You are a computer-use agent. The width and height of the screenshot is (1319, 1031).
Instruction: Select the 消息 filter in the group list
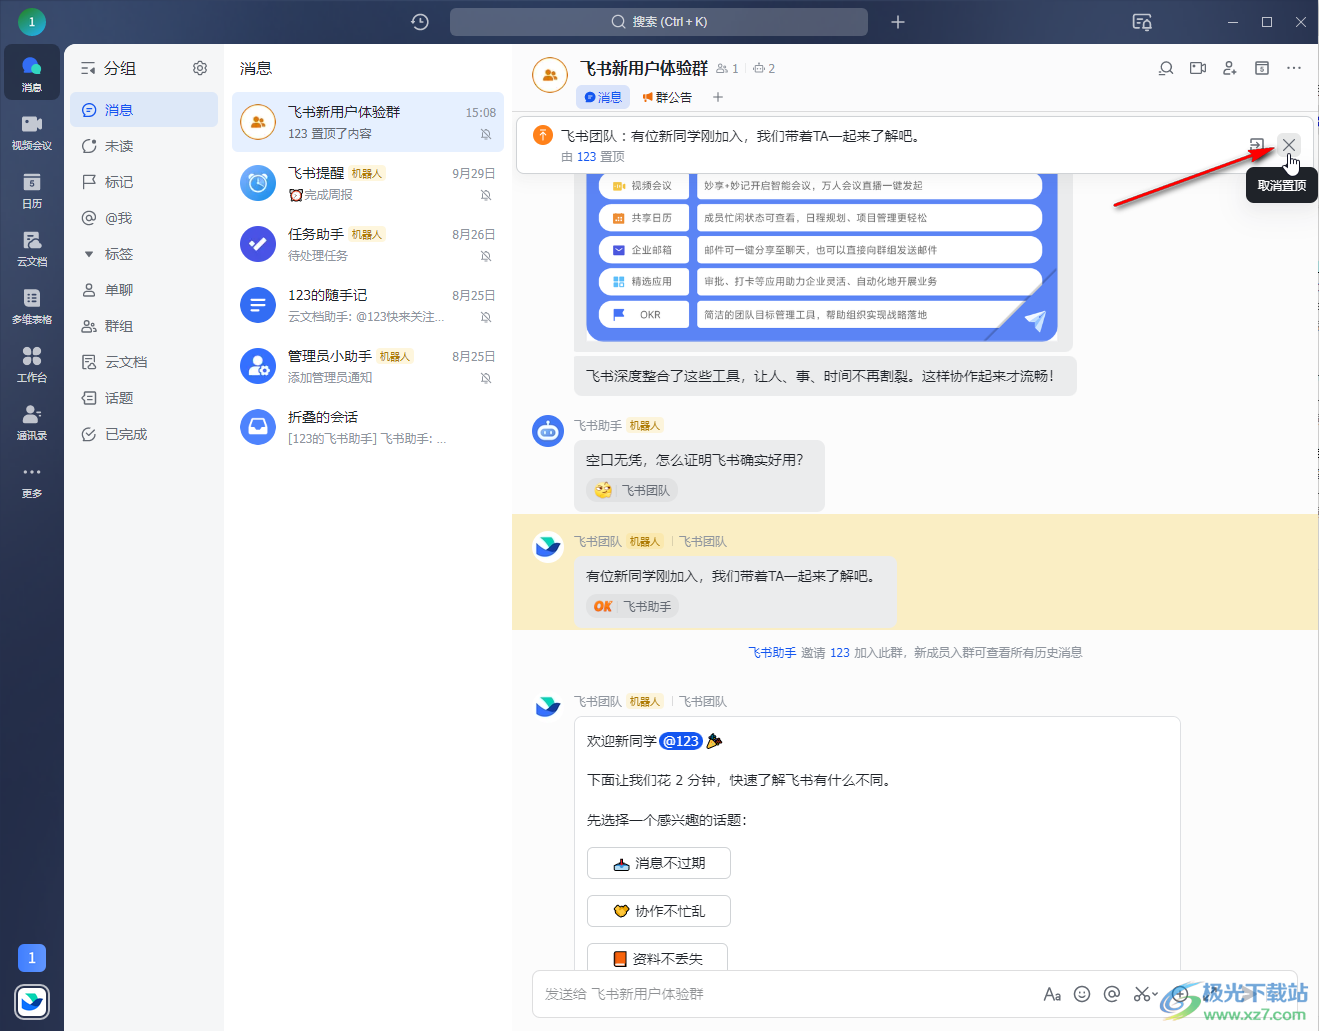144,110
